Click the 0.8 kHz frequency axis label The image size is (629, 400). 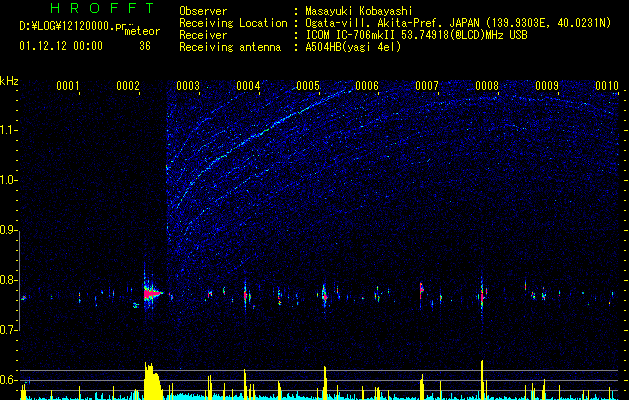pos(8,280)
